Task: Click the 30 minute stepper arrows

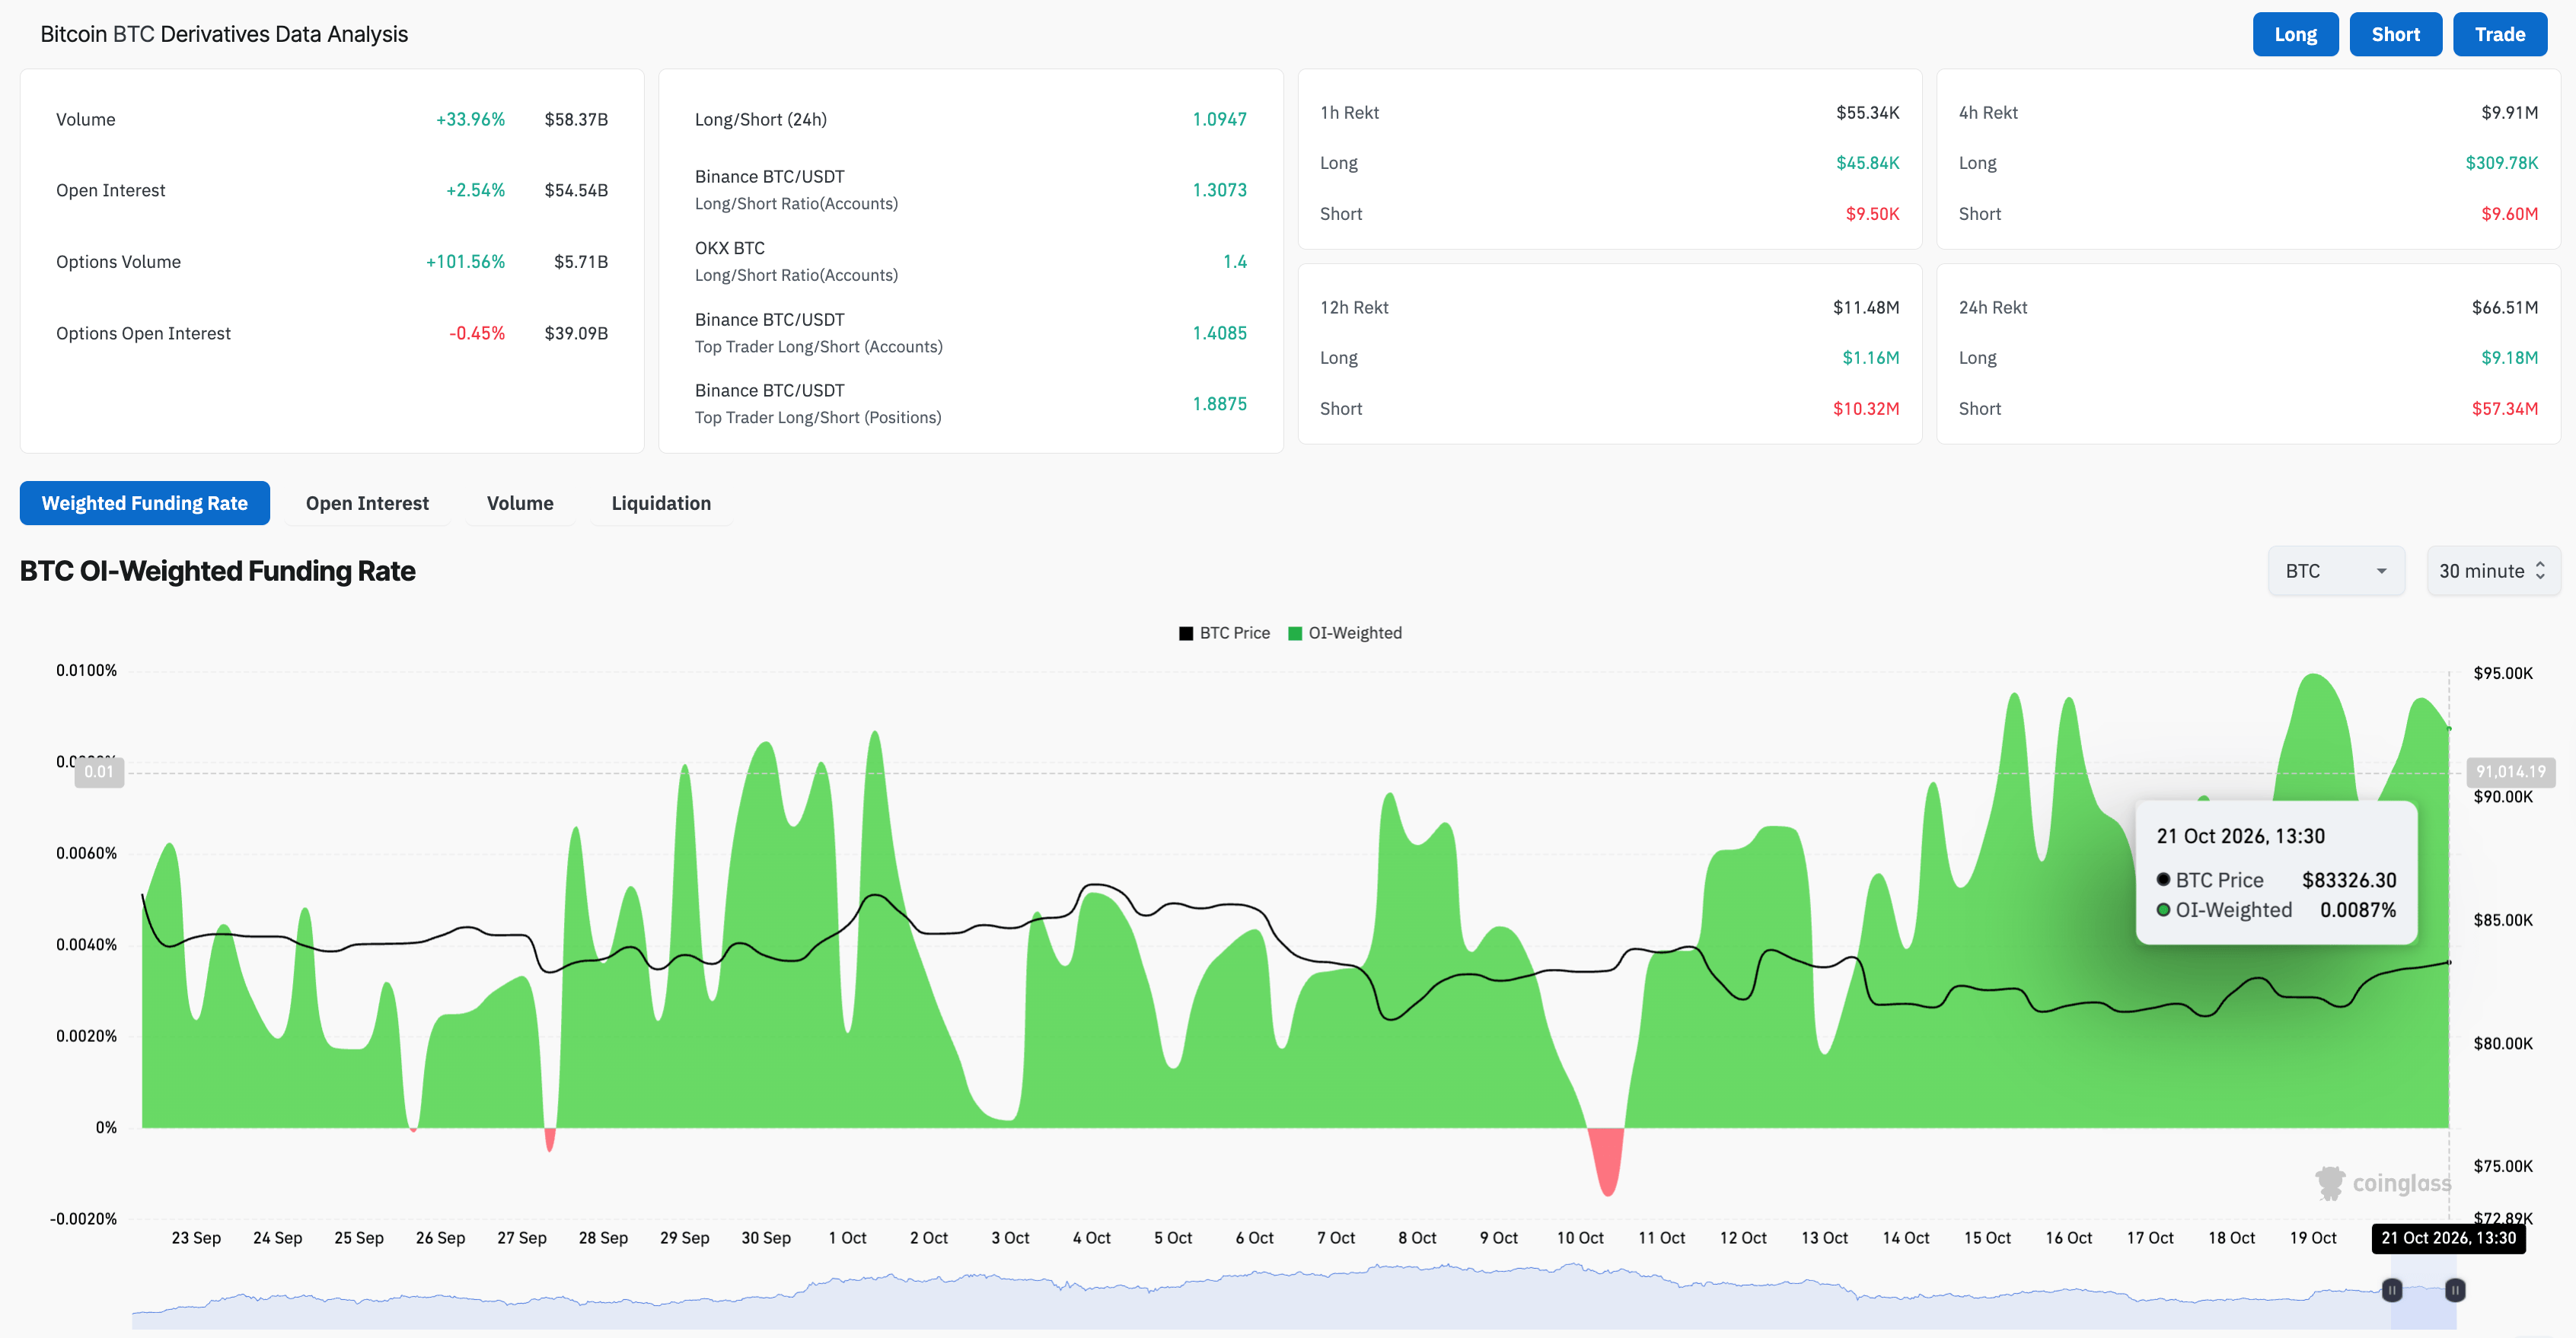Action: click(x=2540, y=571)
